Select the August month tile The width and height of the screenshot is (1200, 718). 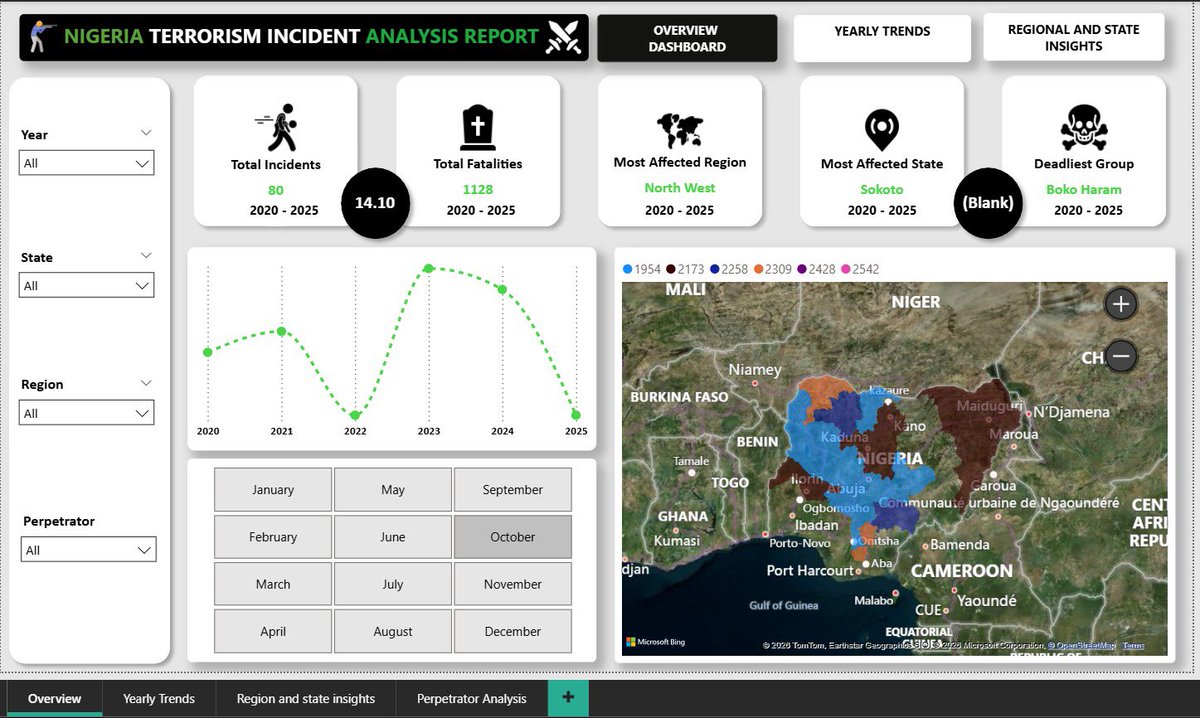[393, 631]
